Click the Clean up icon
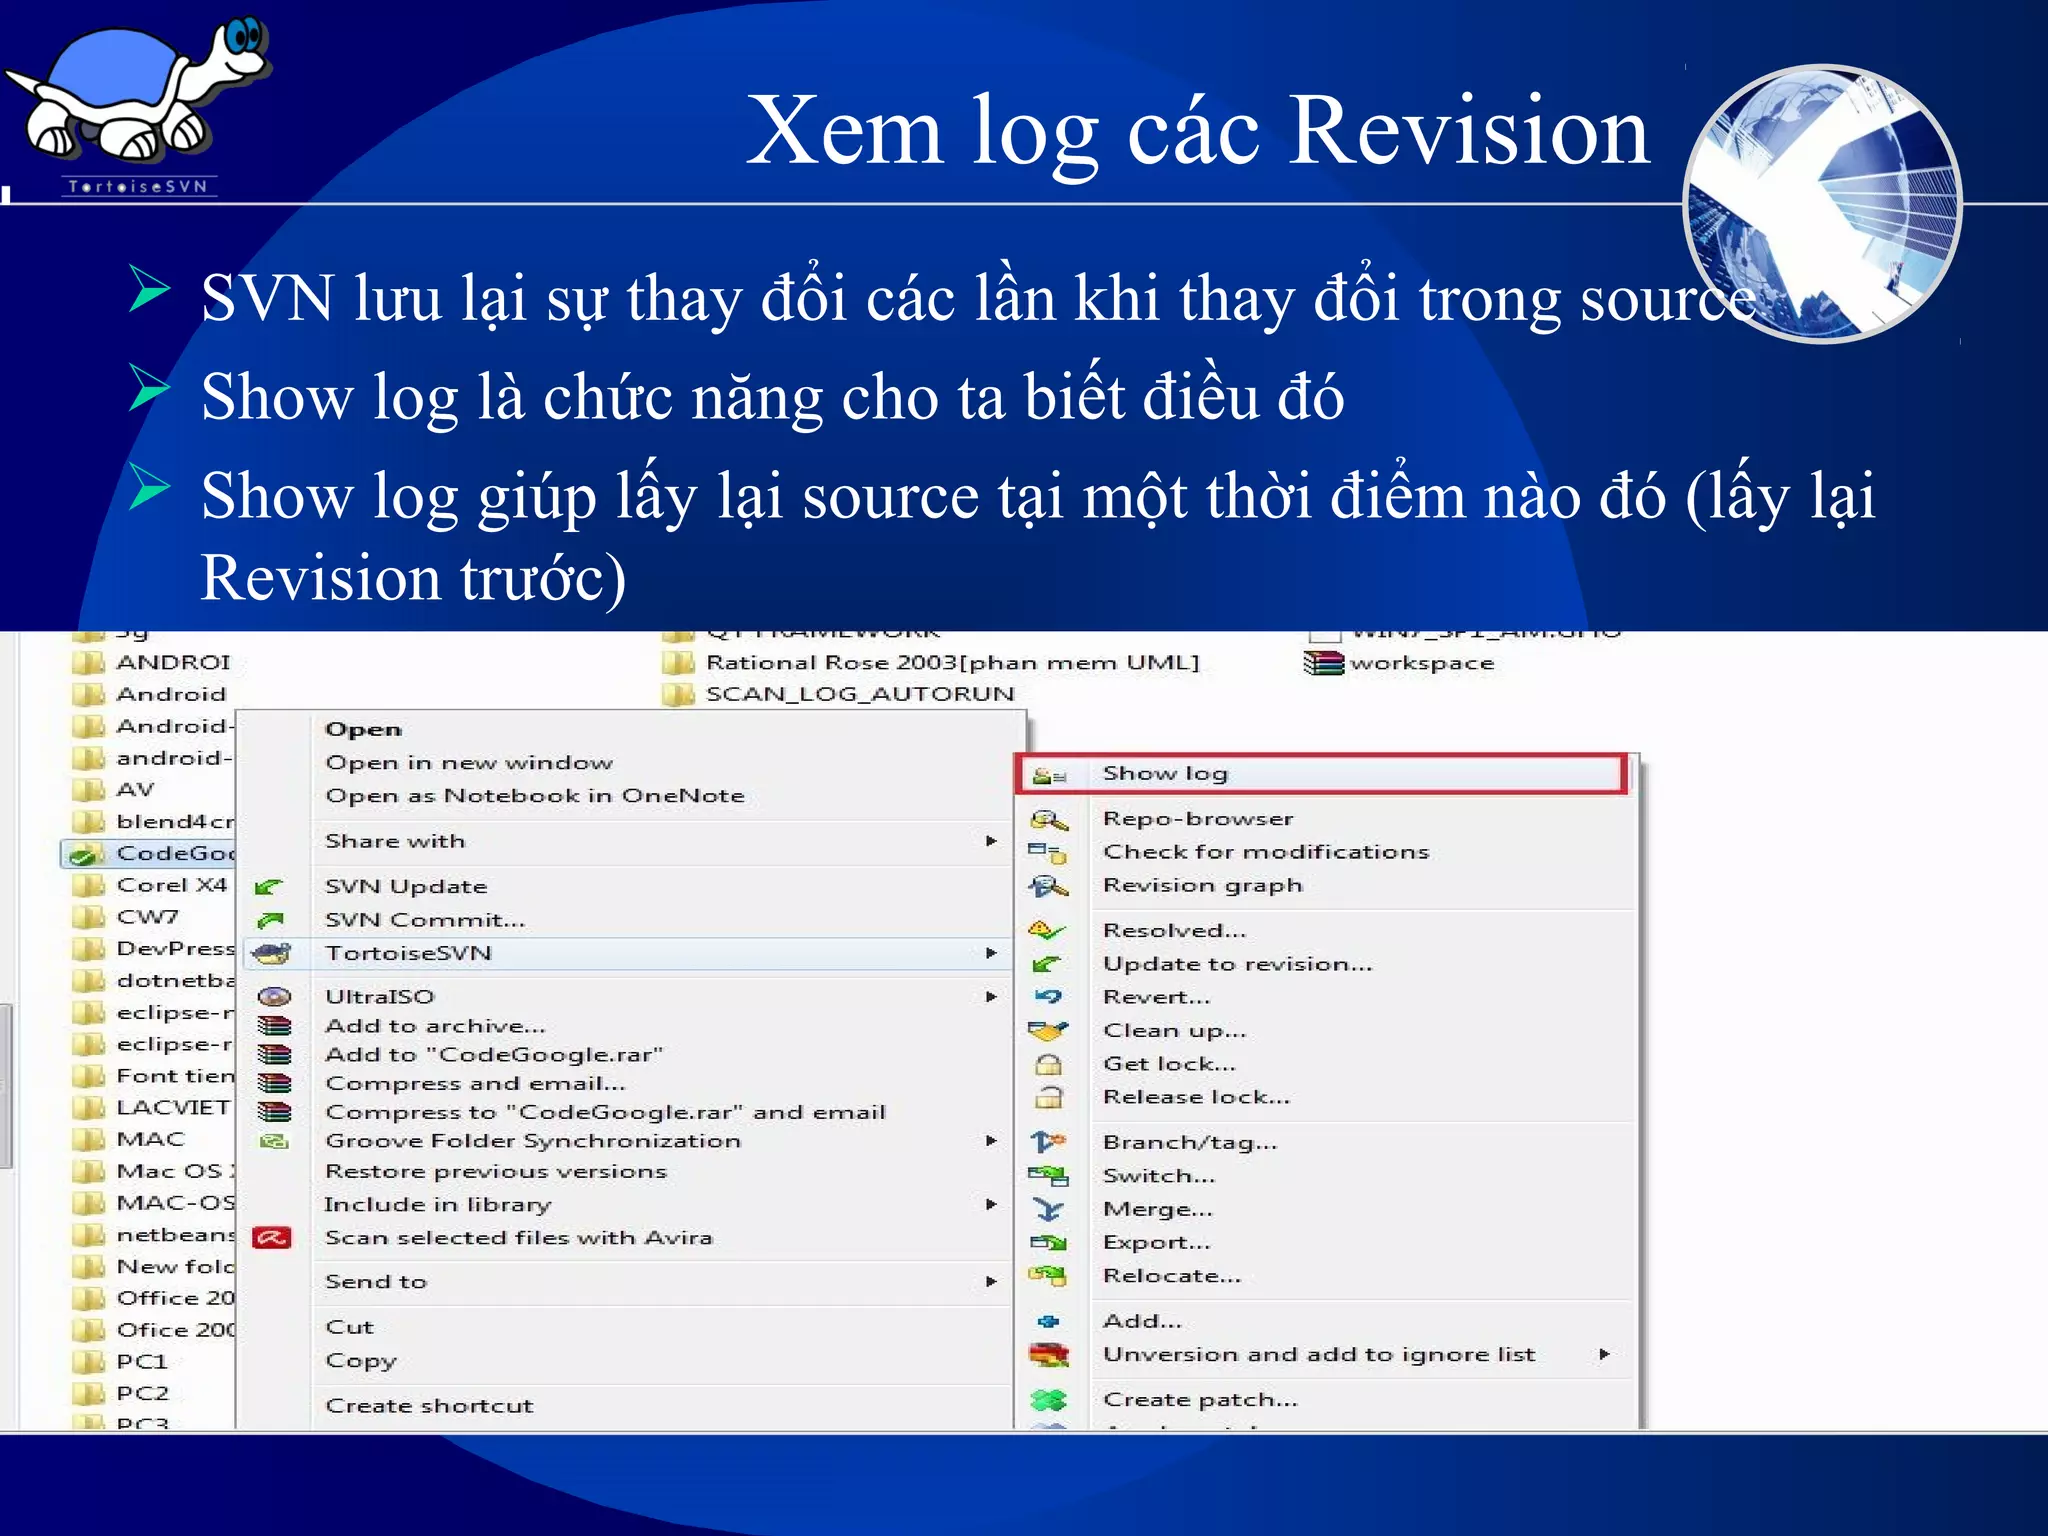The image size is (2048, 1536). [1047, 1031]
